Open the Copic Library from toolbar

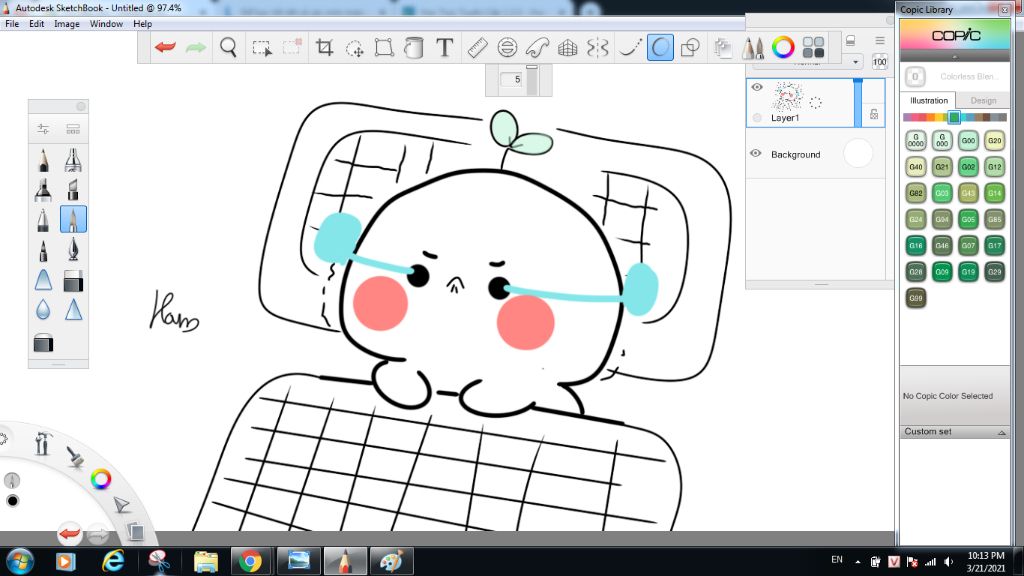(813, 47)
